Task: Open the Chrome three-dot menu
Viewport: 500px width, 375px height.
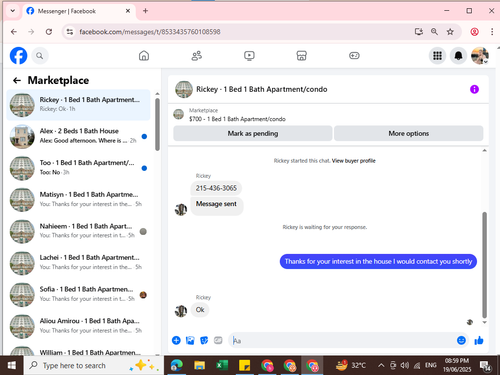Action: click(x=492, y=32)
